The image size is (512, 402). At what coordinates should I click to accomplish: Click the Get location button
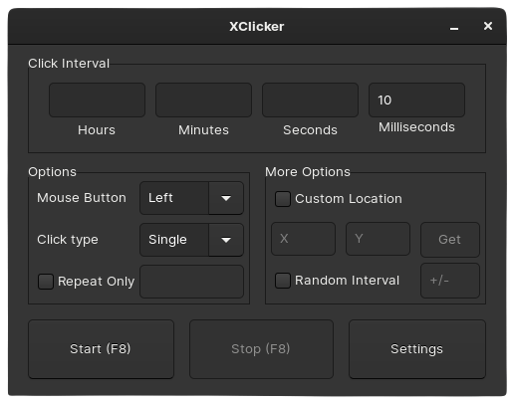(450, 240)
